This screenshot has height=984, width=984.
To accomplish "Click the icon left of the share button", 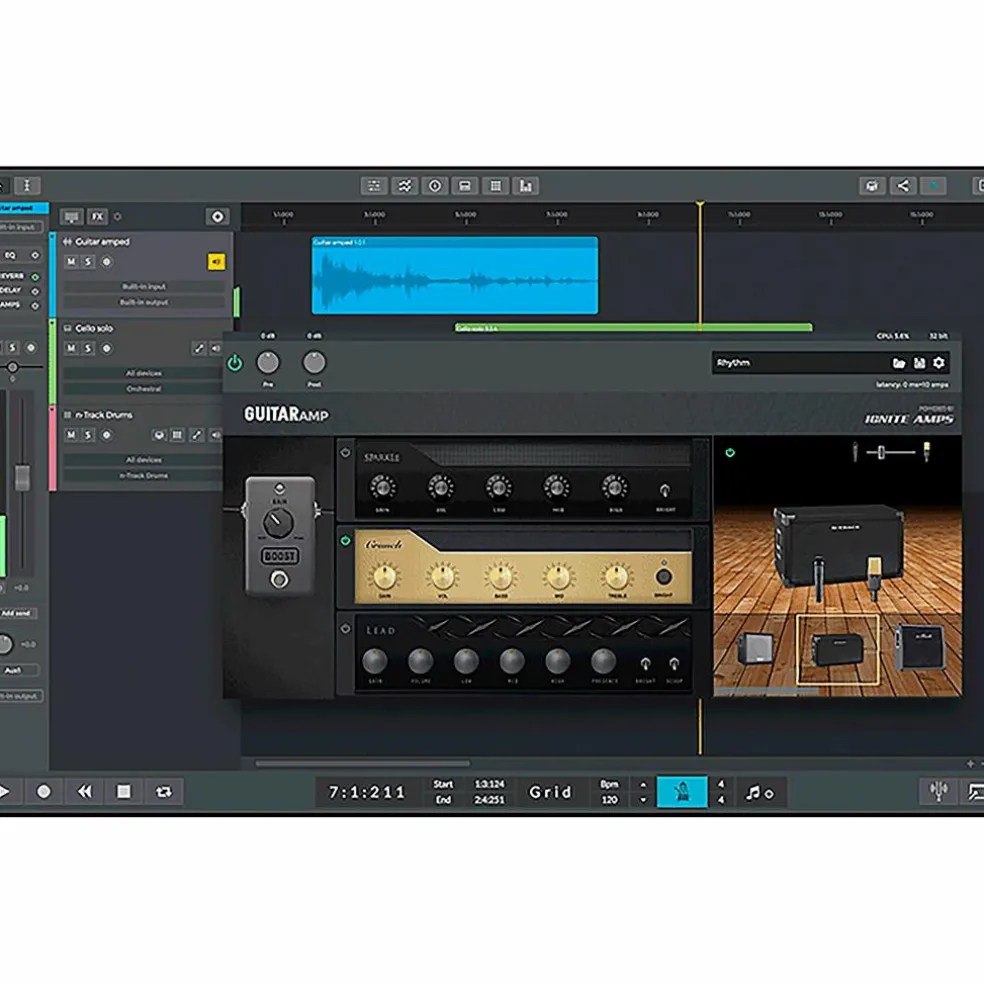I will pos(872,186).
